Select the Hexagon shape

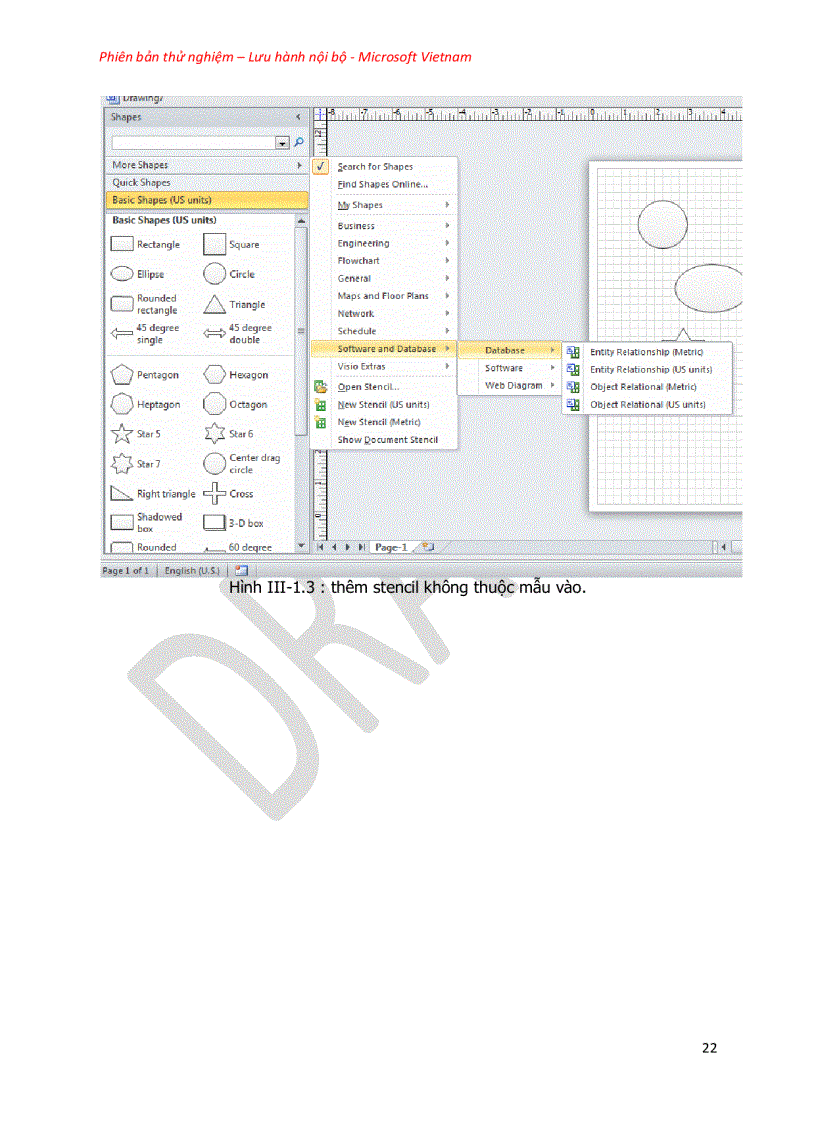pyautogui.click(x=214, y=374)
